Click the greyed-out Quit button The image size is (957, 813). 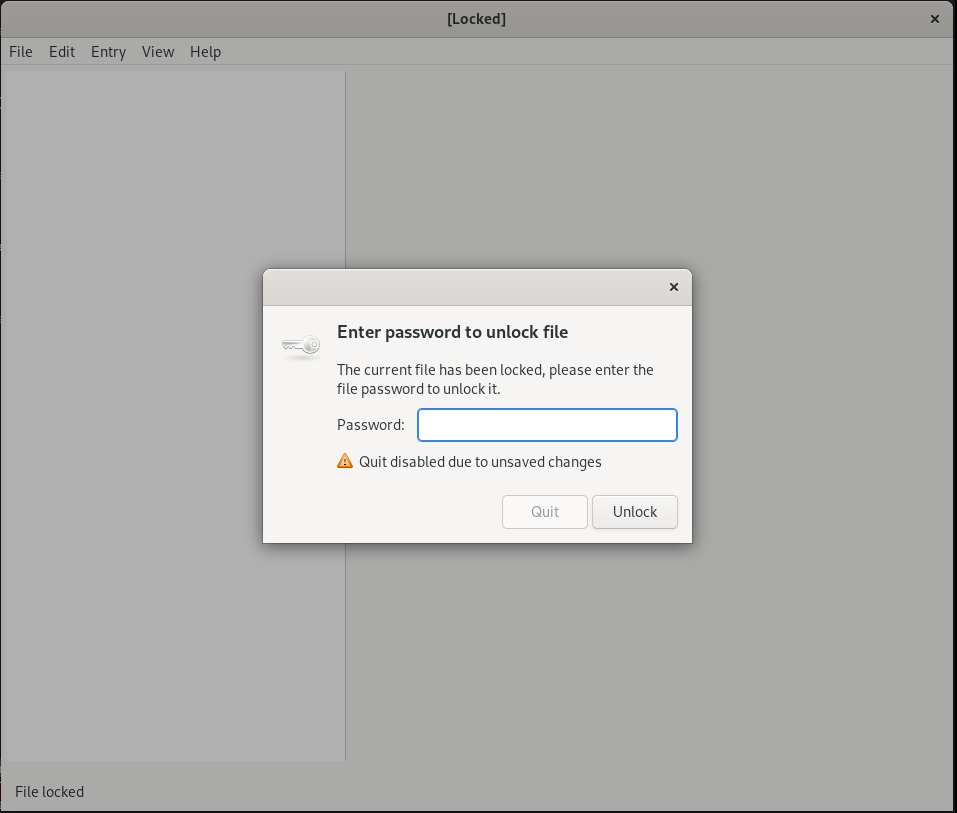coord(545,512)
